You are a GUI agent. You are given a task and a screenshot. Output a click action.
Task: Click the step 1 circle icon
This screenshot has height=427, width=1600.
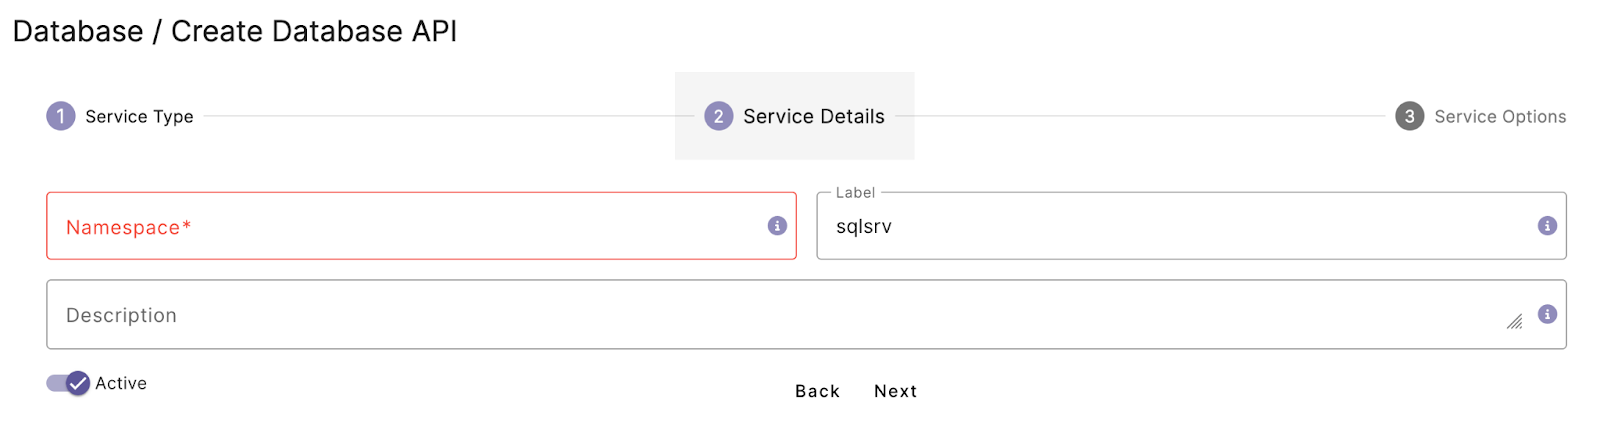pos(61,116)
